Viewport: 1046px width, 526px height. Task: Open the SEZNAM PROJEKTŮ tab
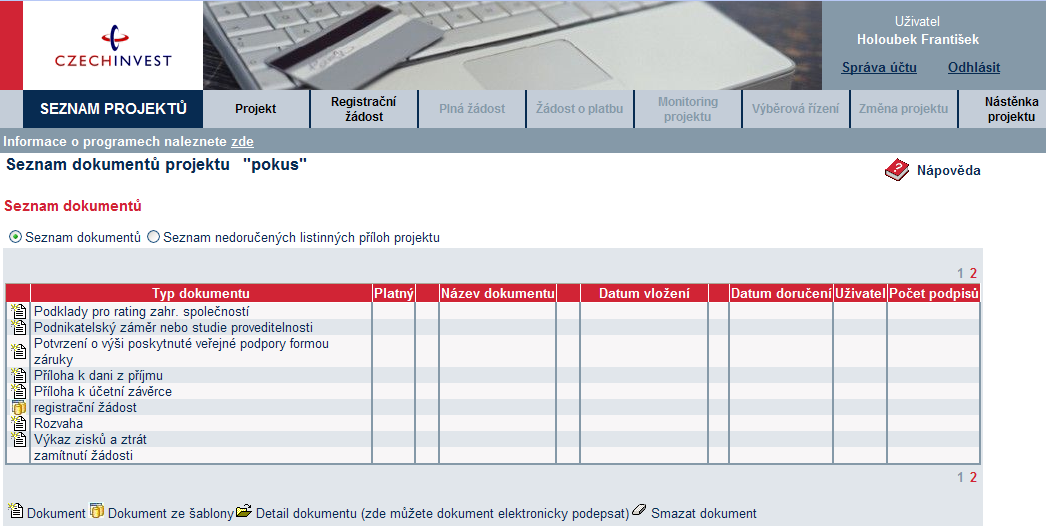coord(113,109)
